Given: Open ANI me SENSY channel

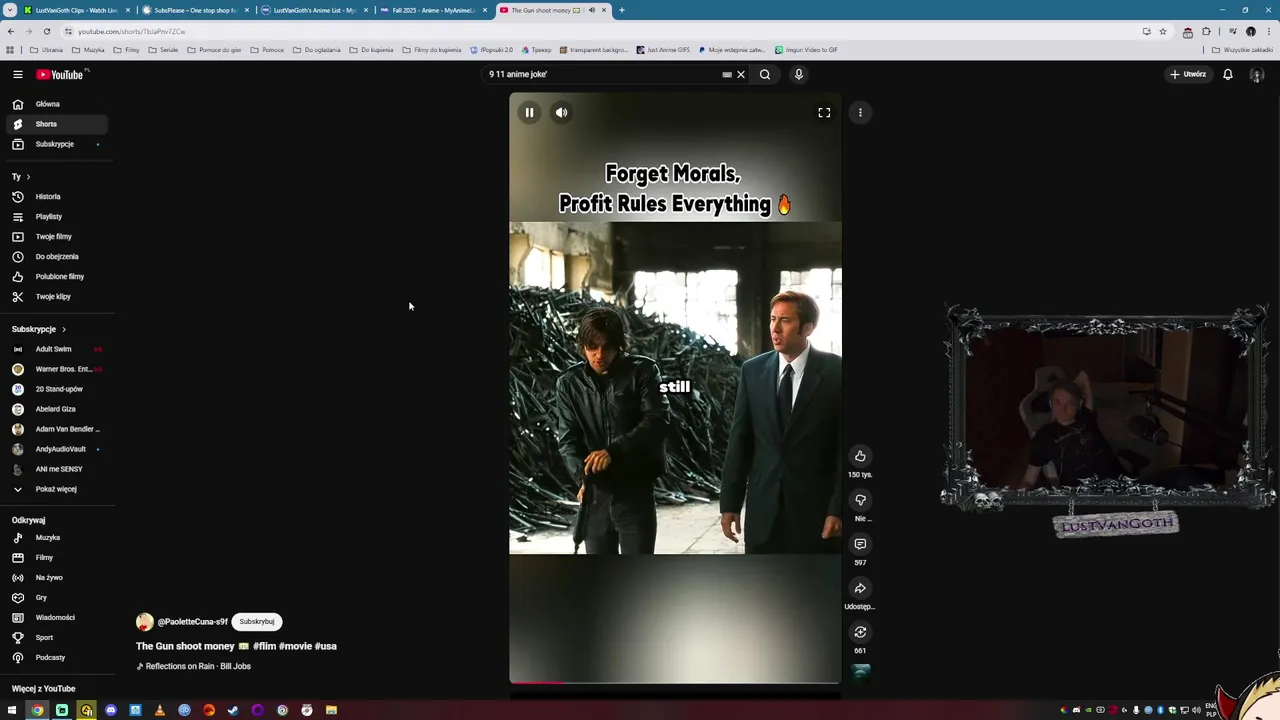Looking at the screenshot, I should coord(57,469).
